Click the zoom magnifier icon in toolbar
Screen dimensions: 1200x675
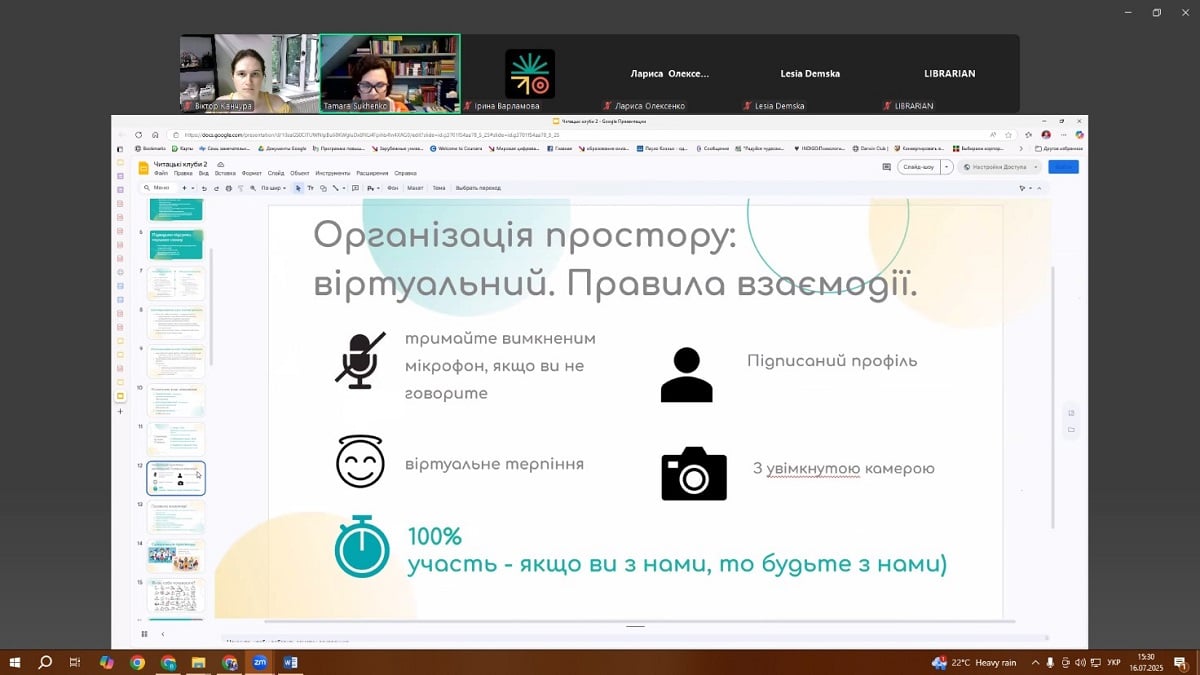[253, 188]
